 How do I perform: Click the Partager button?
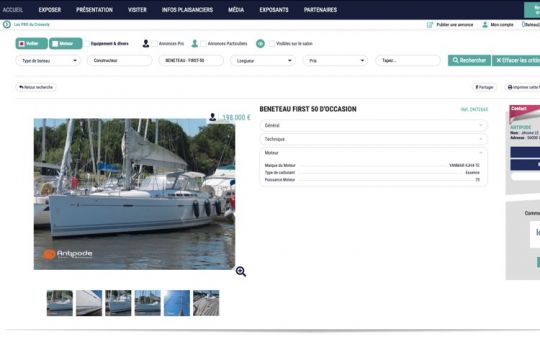(484, 87)
